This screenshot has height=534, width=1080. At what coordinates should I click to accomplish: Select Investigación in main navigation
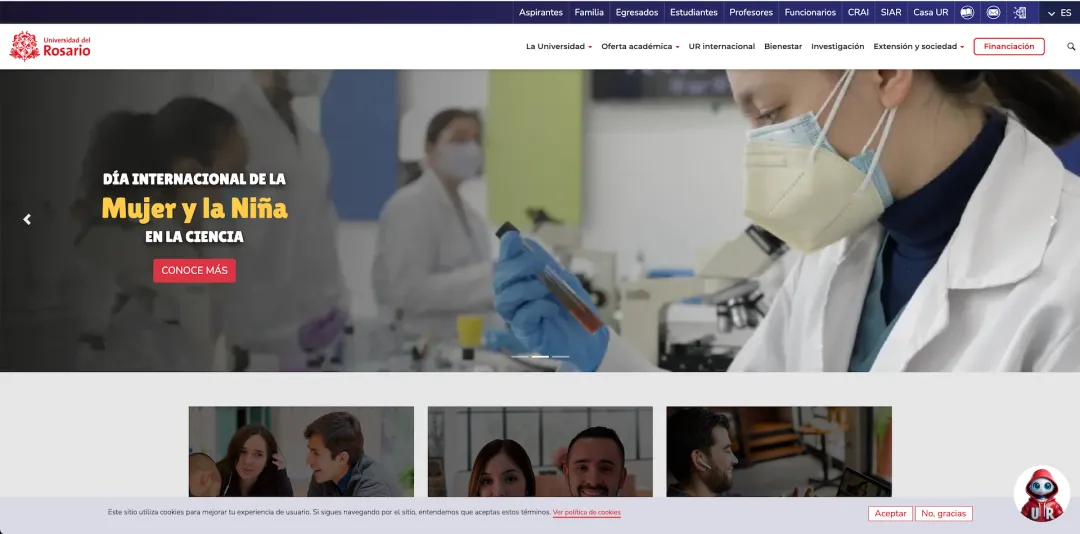pyautogui.click(x=837, y=47)
